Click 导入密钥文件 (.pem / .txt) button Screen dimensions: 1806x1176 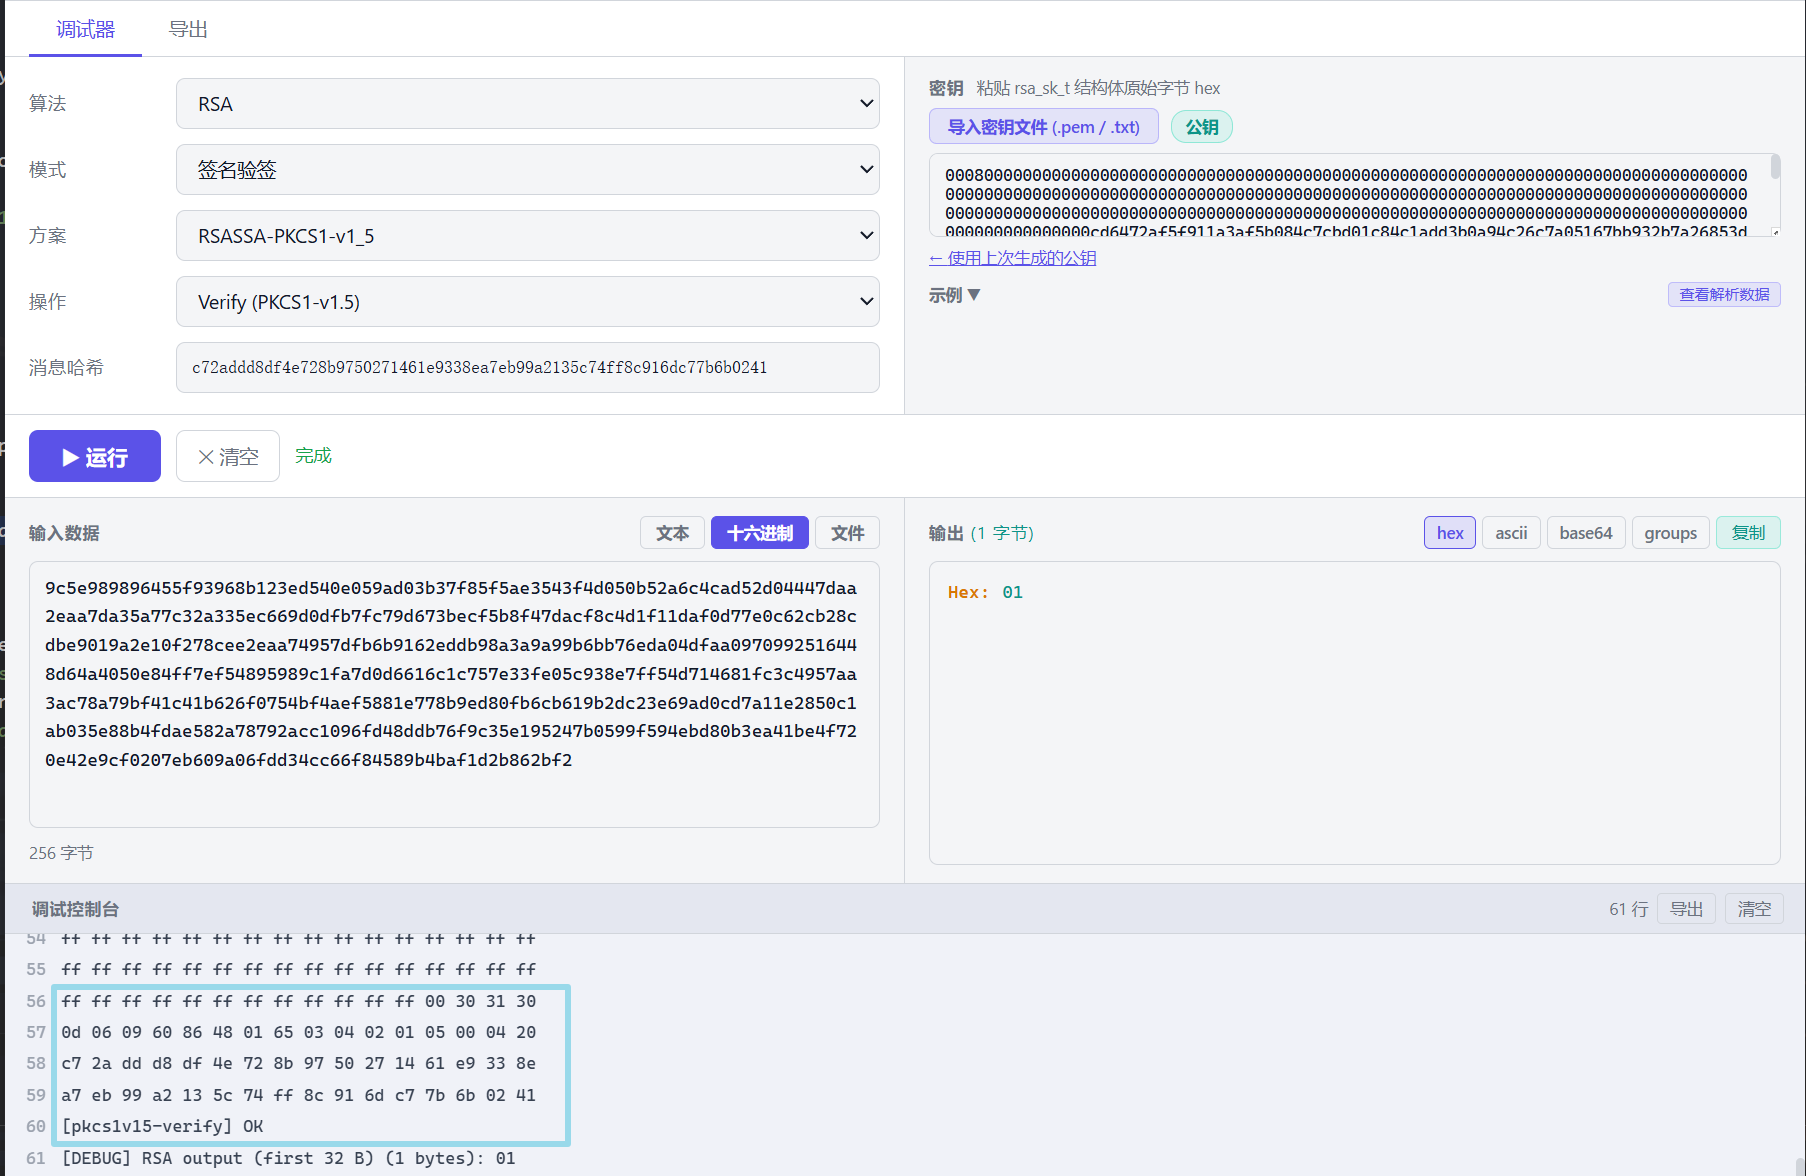pos(1043,127)
